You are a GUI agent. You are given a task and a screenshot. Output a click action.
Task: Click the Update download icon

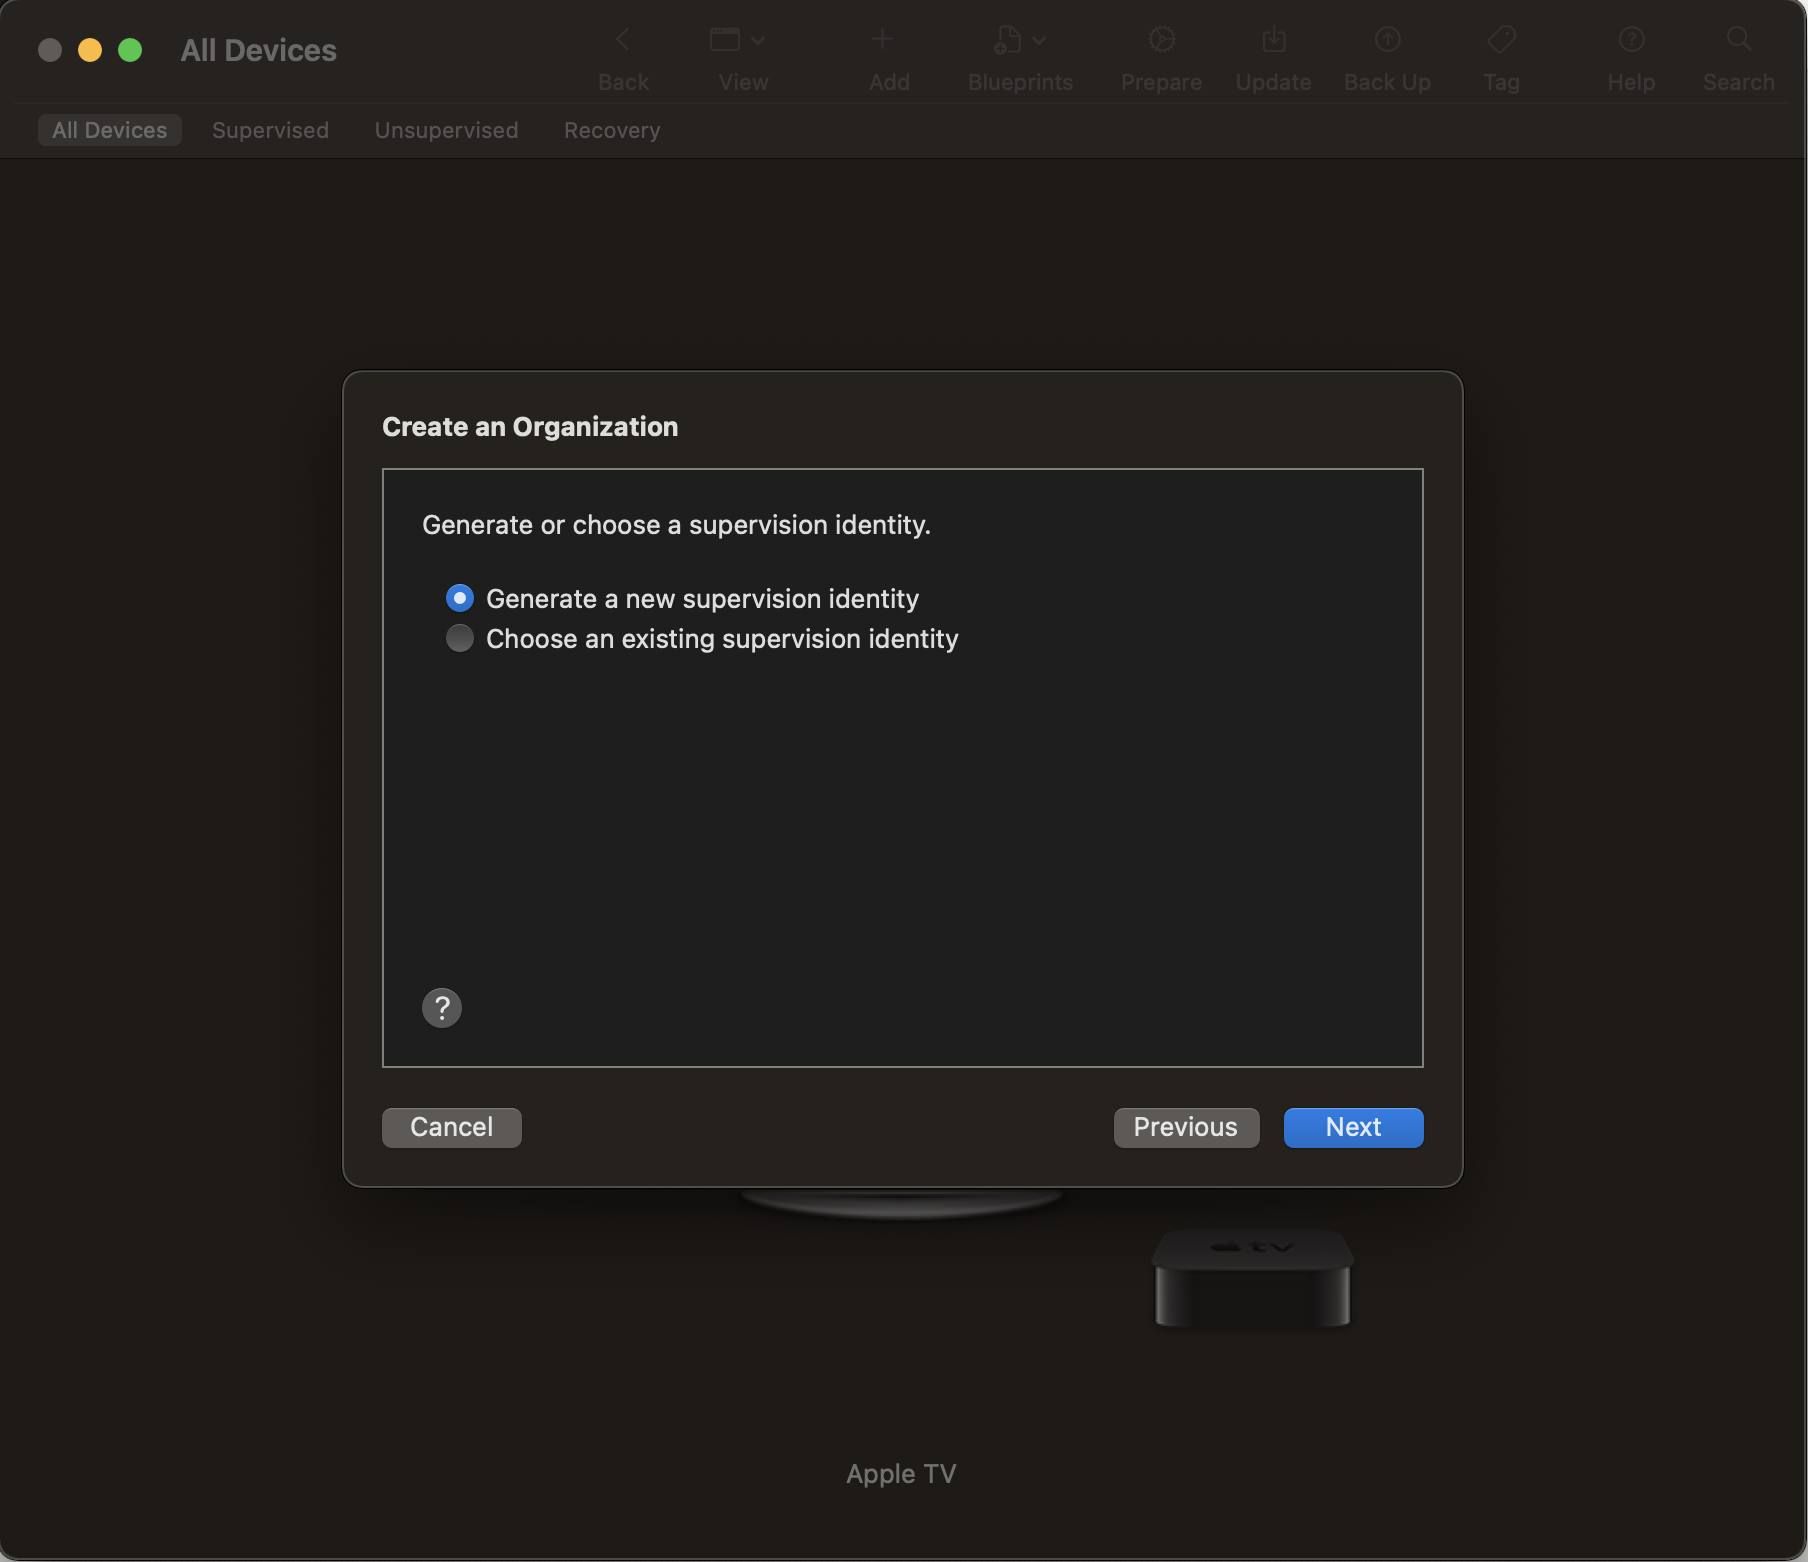tap(1274, 40)
